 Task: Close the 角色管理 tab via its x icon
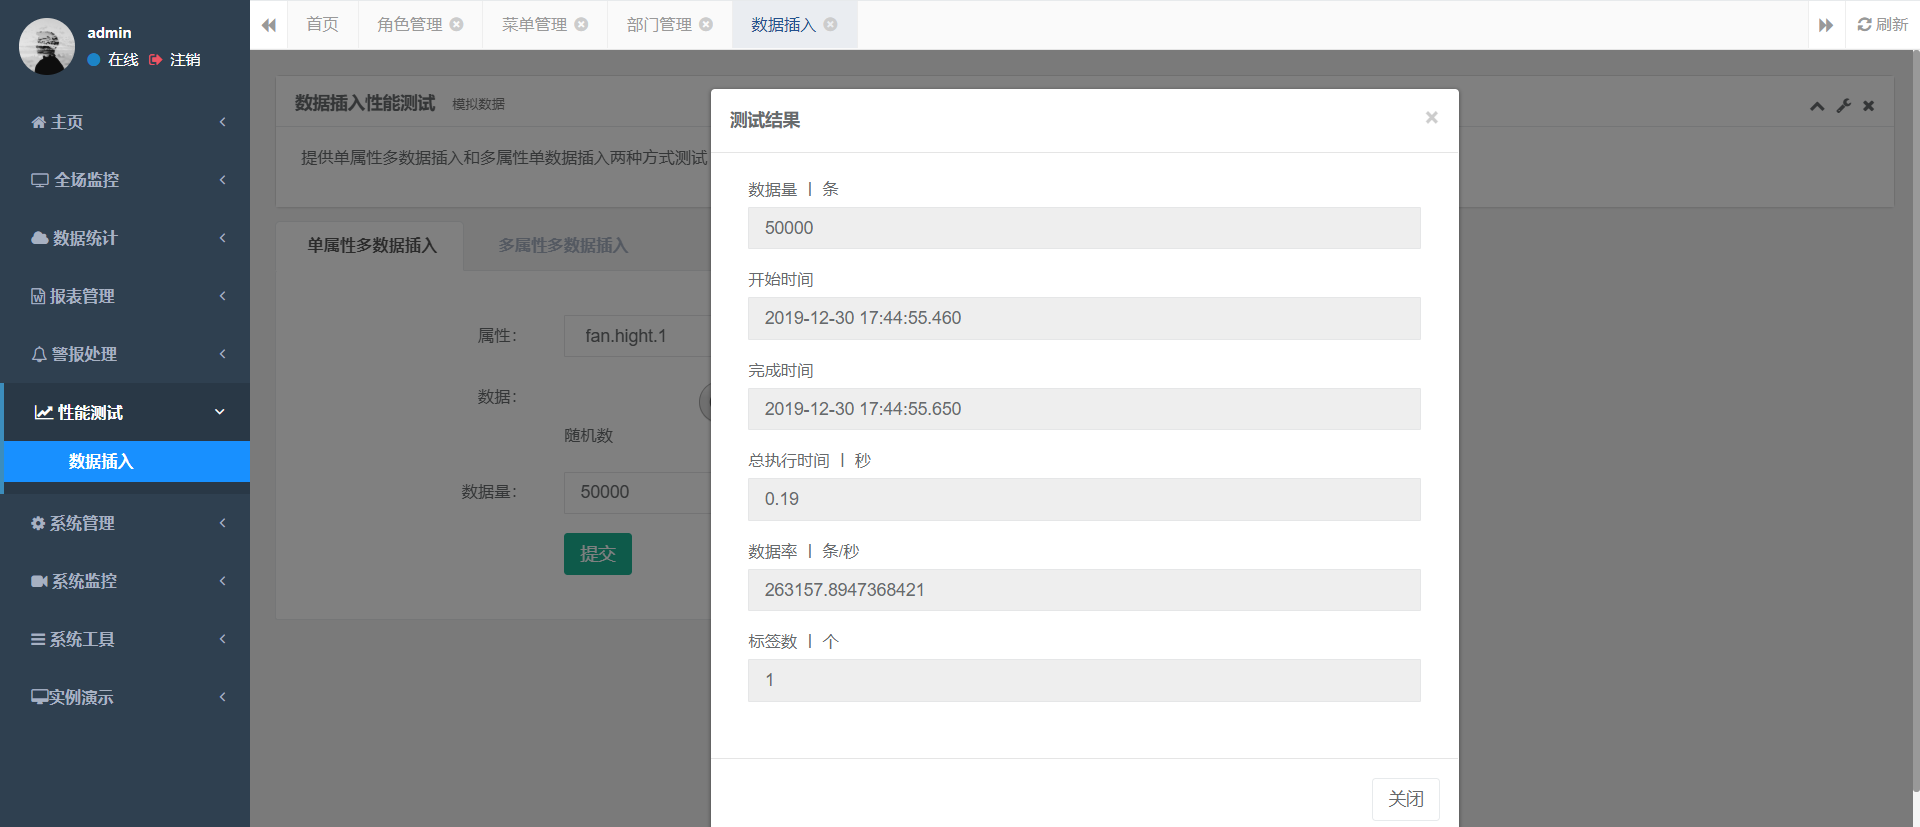(457, 25)
